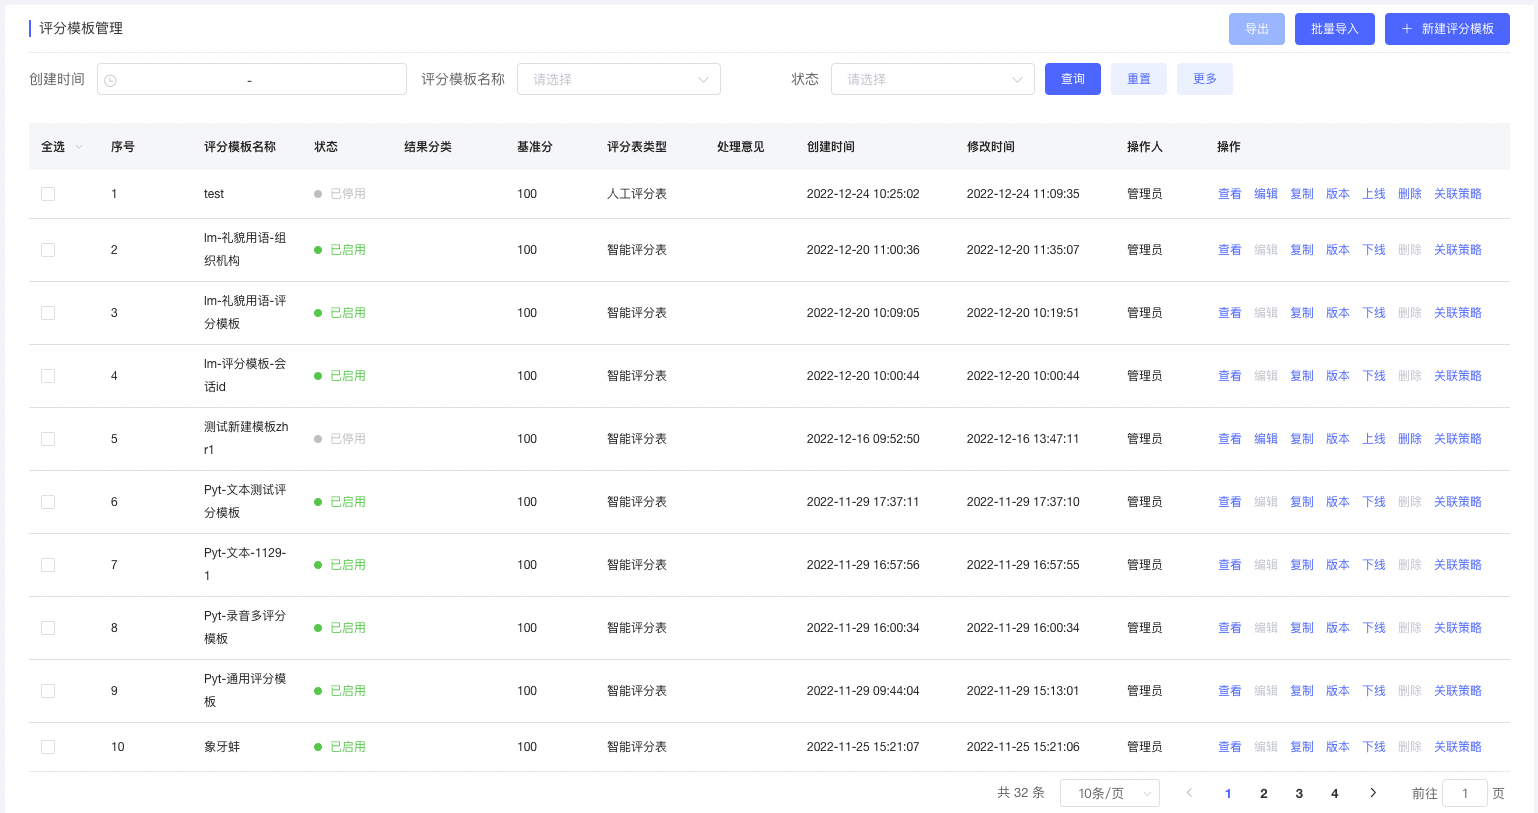This screenshot has height=813, width=1538.
Task: Check the box for Pyt-文本测试评分模板 row
Action: coord(48,502)
